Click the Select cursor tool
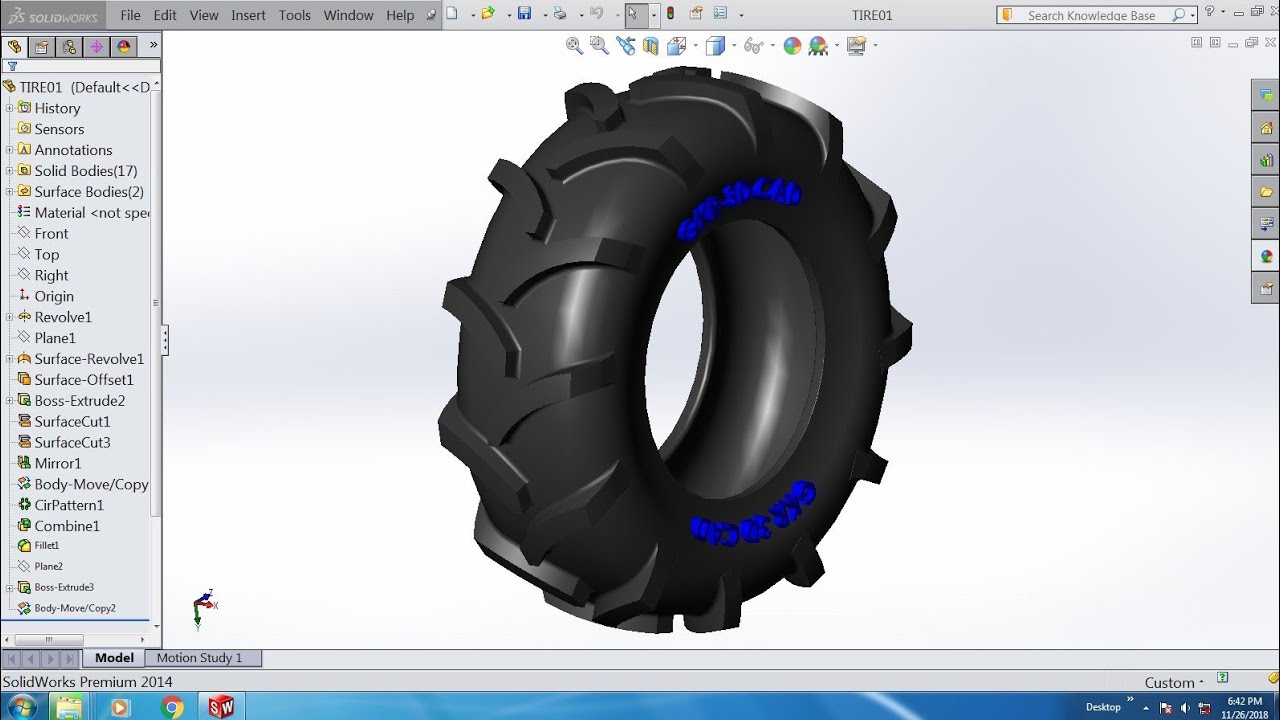Screen dimensions: 1280x720 [634, 14]
